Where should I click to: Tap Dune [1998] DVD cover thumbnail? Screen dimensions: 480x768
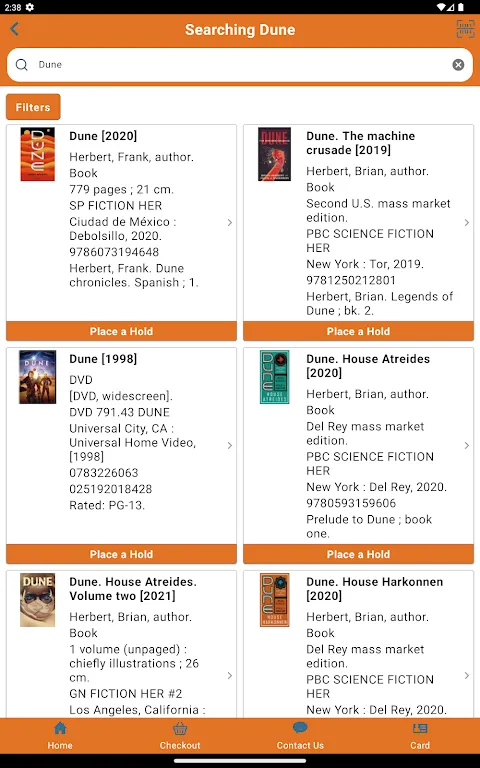[37, 377]
